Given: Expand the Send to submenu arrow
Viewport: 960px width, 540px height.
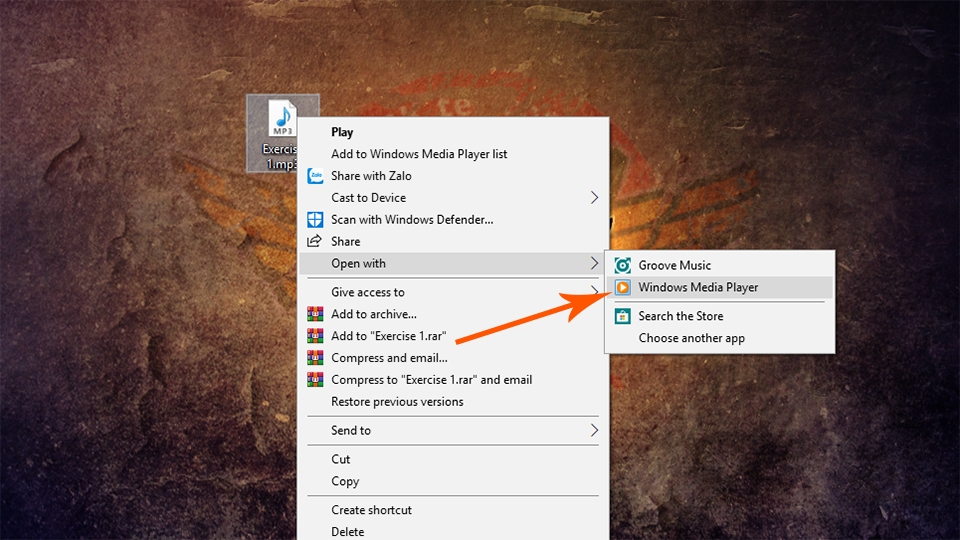Looking at the screenshot, I should 594,430.
